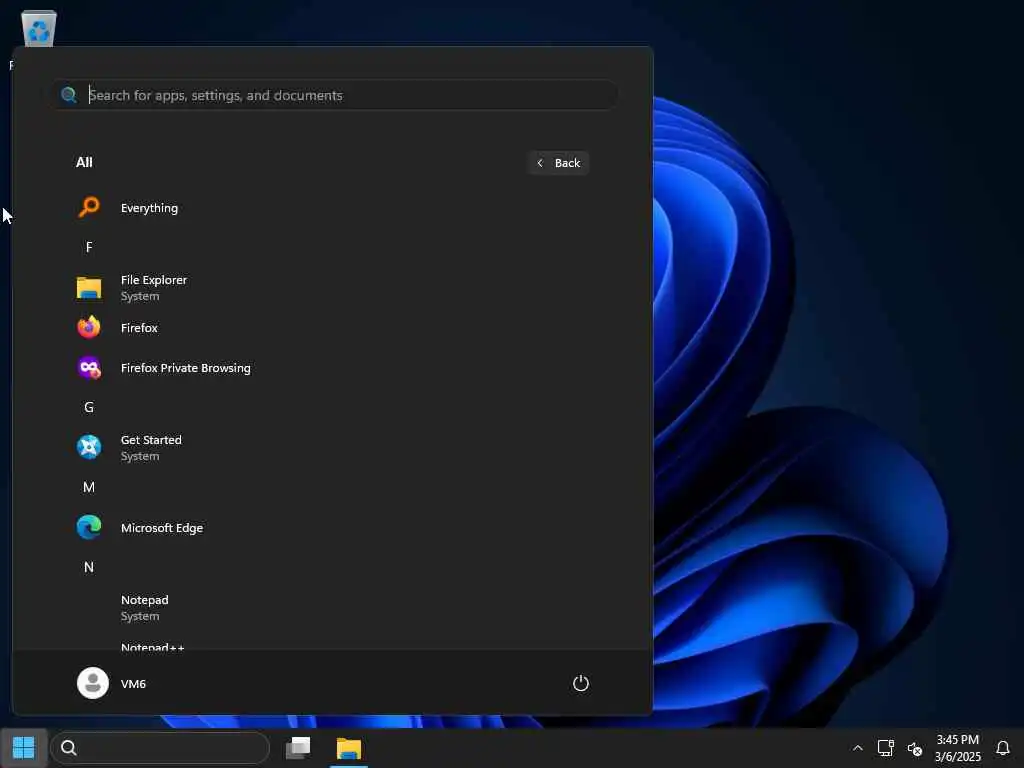Viewport: 1024px width, 768px height.
Task: Open Firefox browser icon in app list
Action: pyautogui.click(x=89, y=328)
